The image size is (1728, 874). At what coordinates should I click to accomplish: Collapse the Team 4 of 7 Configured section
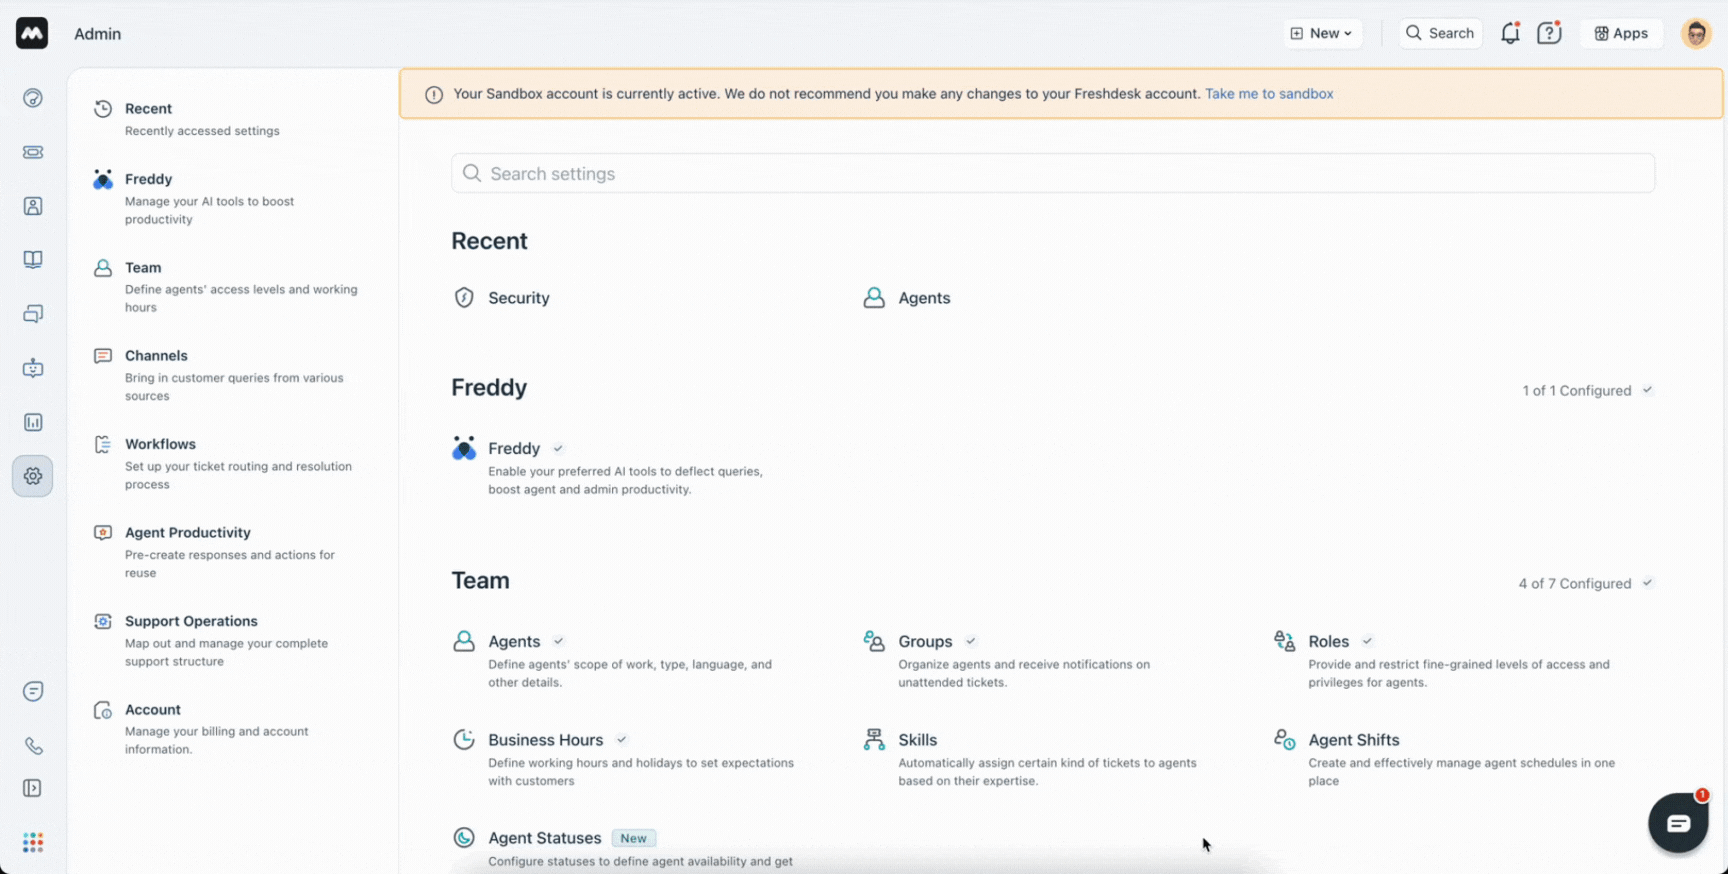click(1647, 584)
